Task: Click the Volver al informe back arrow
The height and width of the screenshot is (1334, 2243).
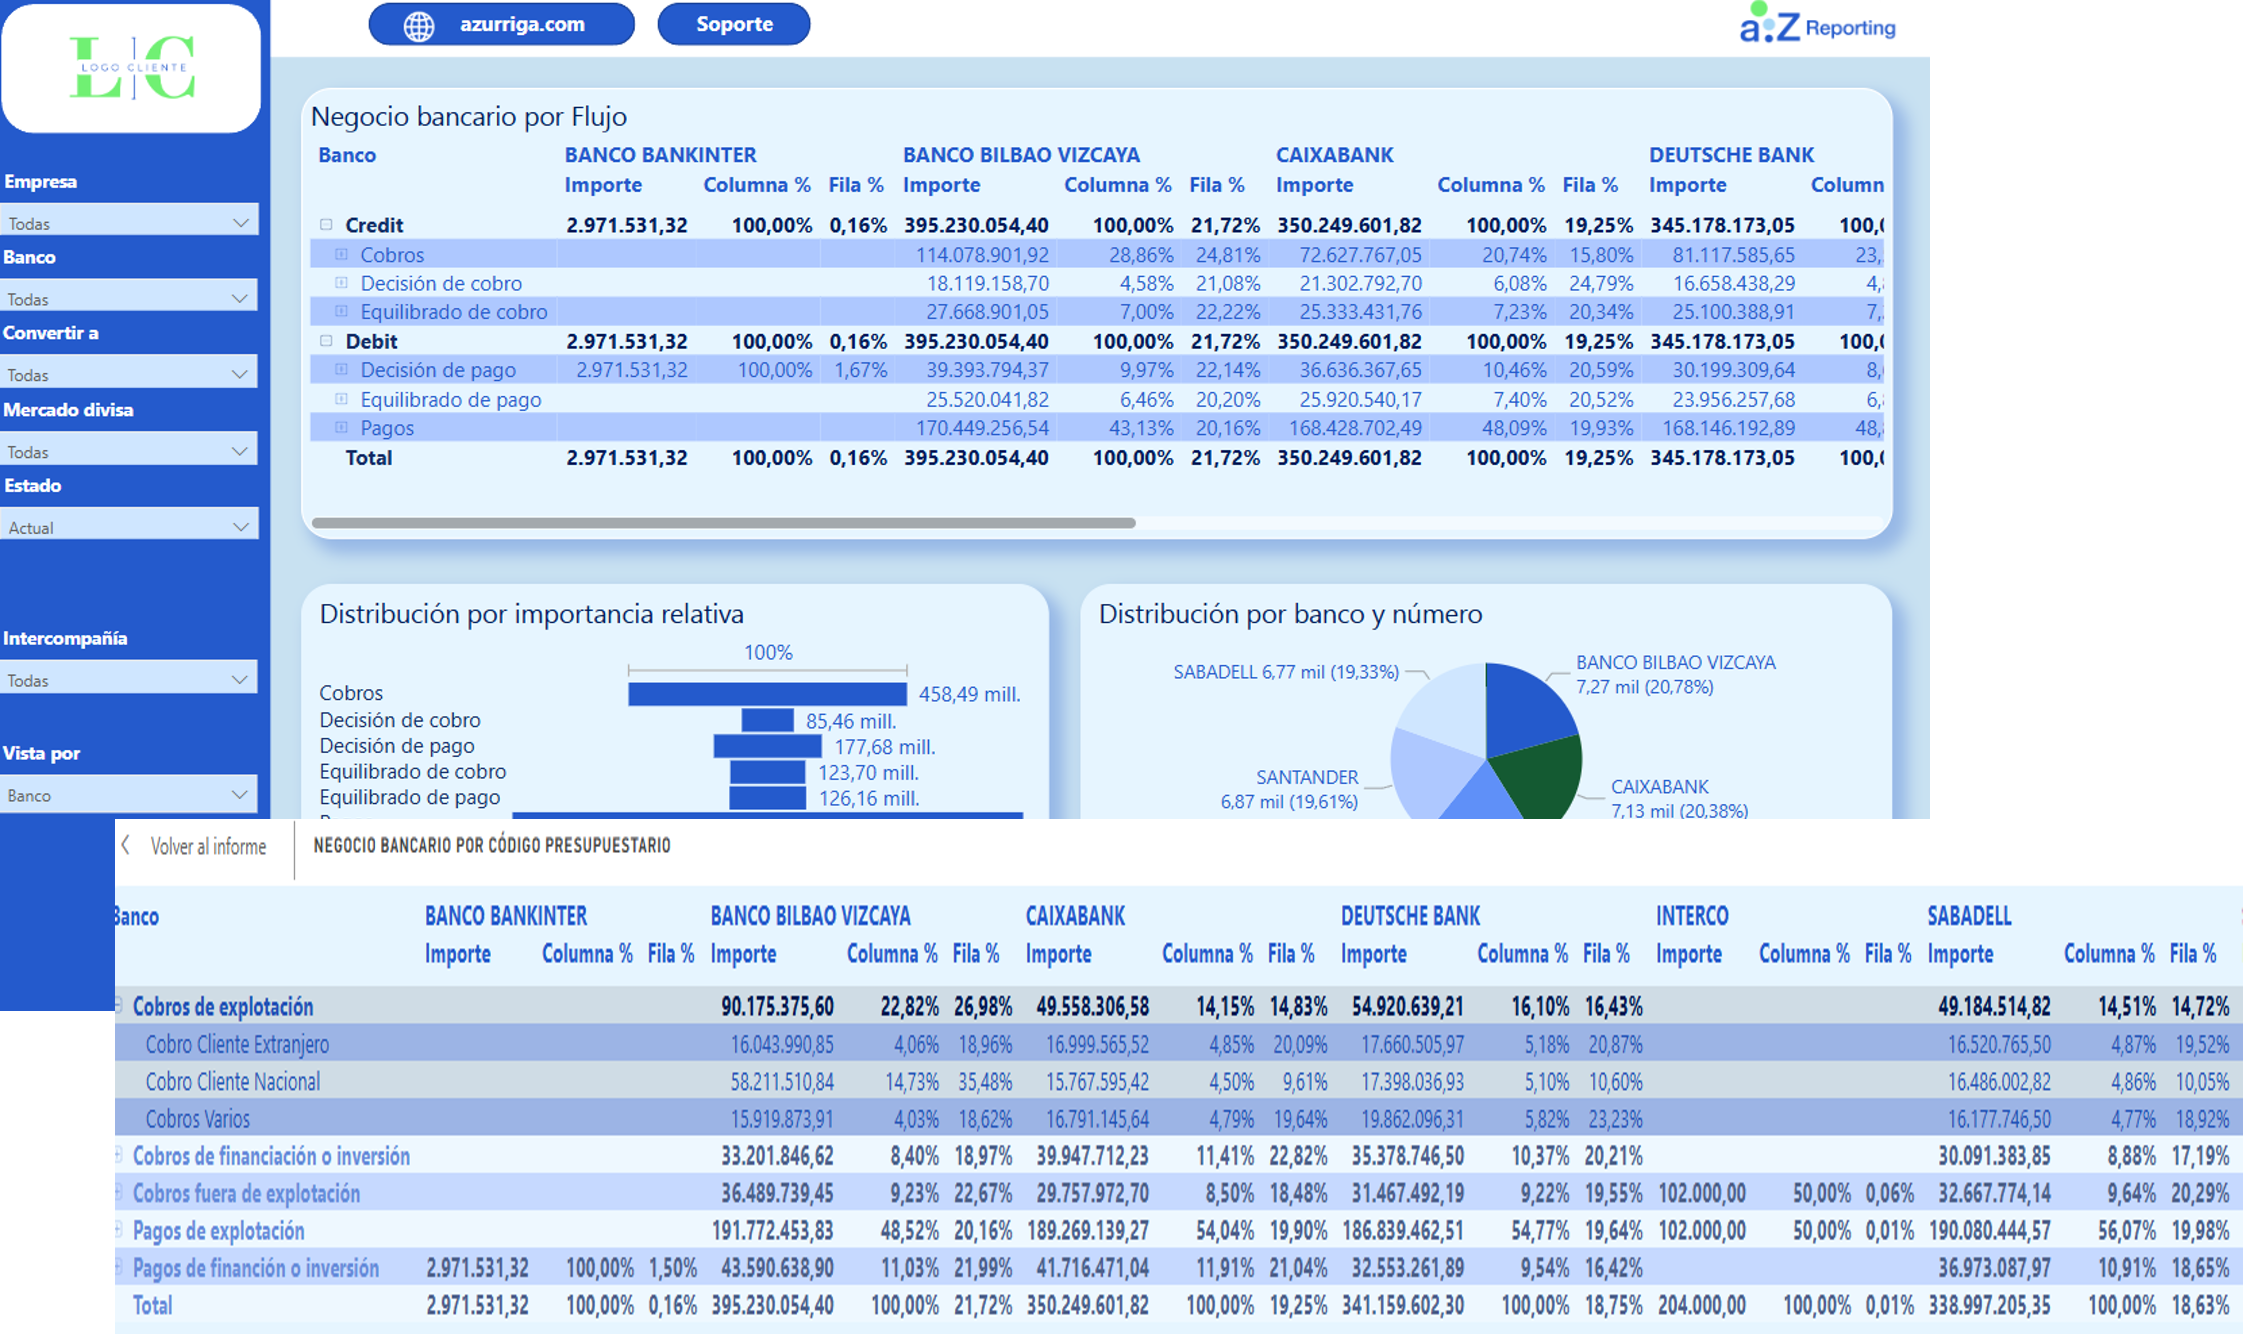Action: click(126, 846)
